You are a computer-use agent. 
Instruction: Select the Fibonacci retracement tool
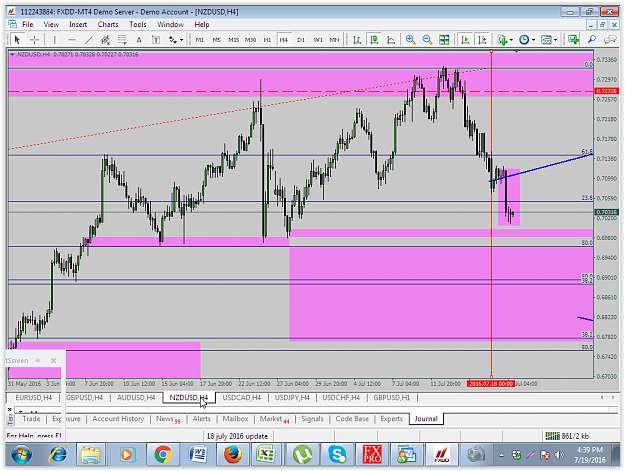(122, 39)
